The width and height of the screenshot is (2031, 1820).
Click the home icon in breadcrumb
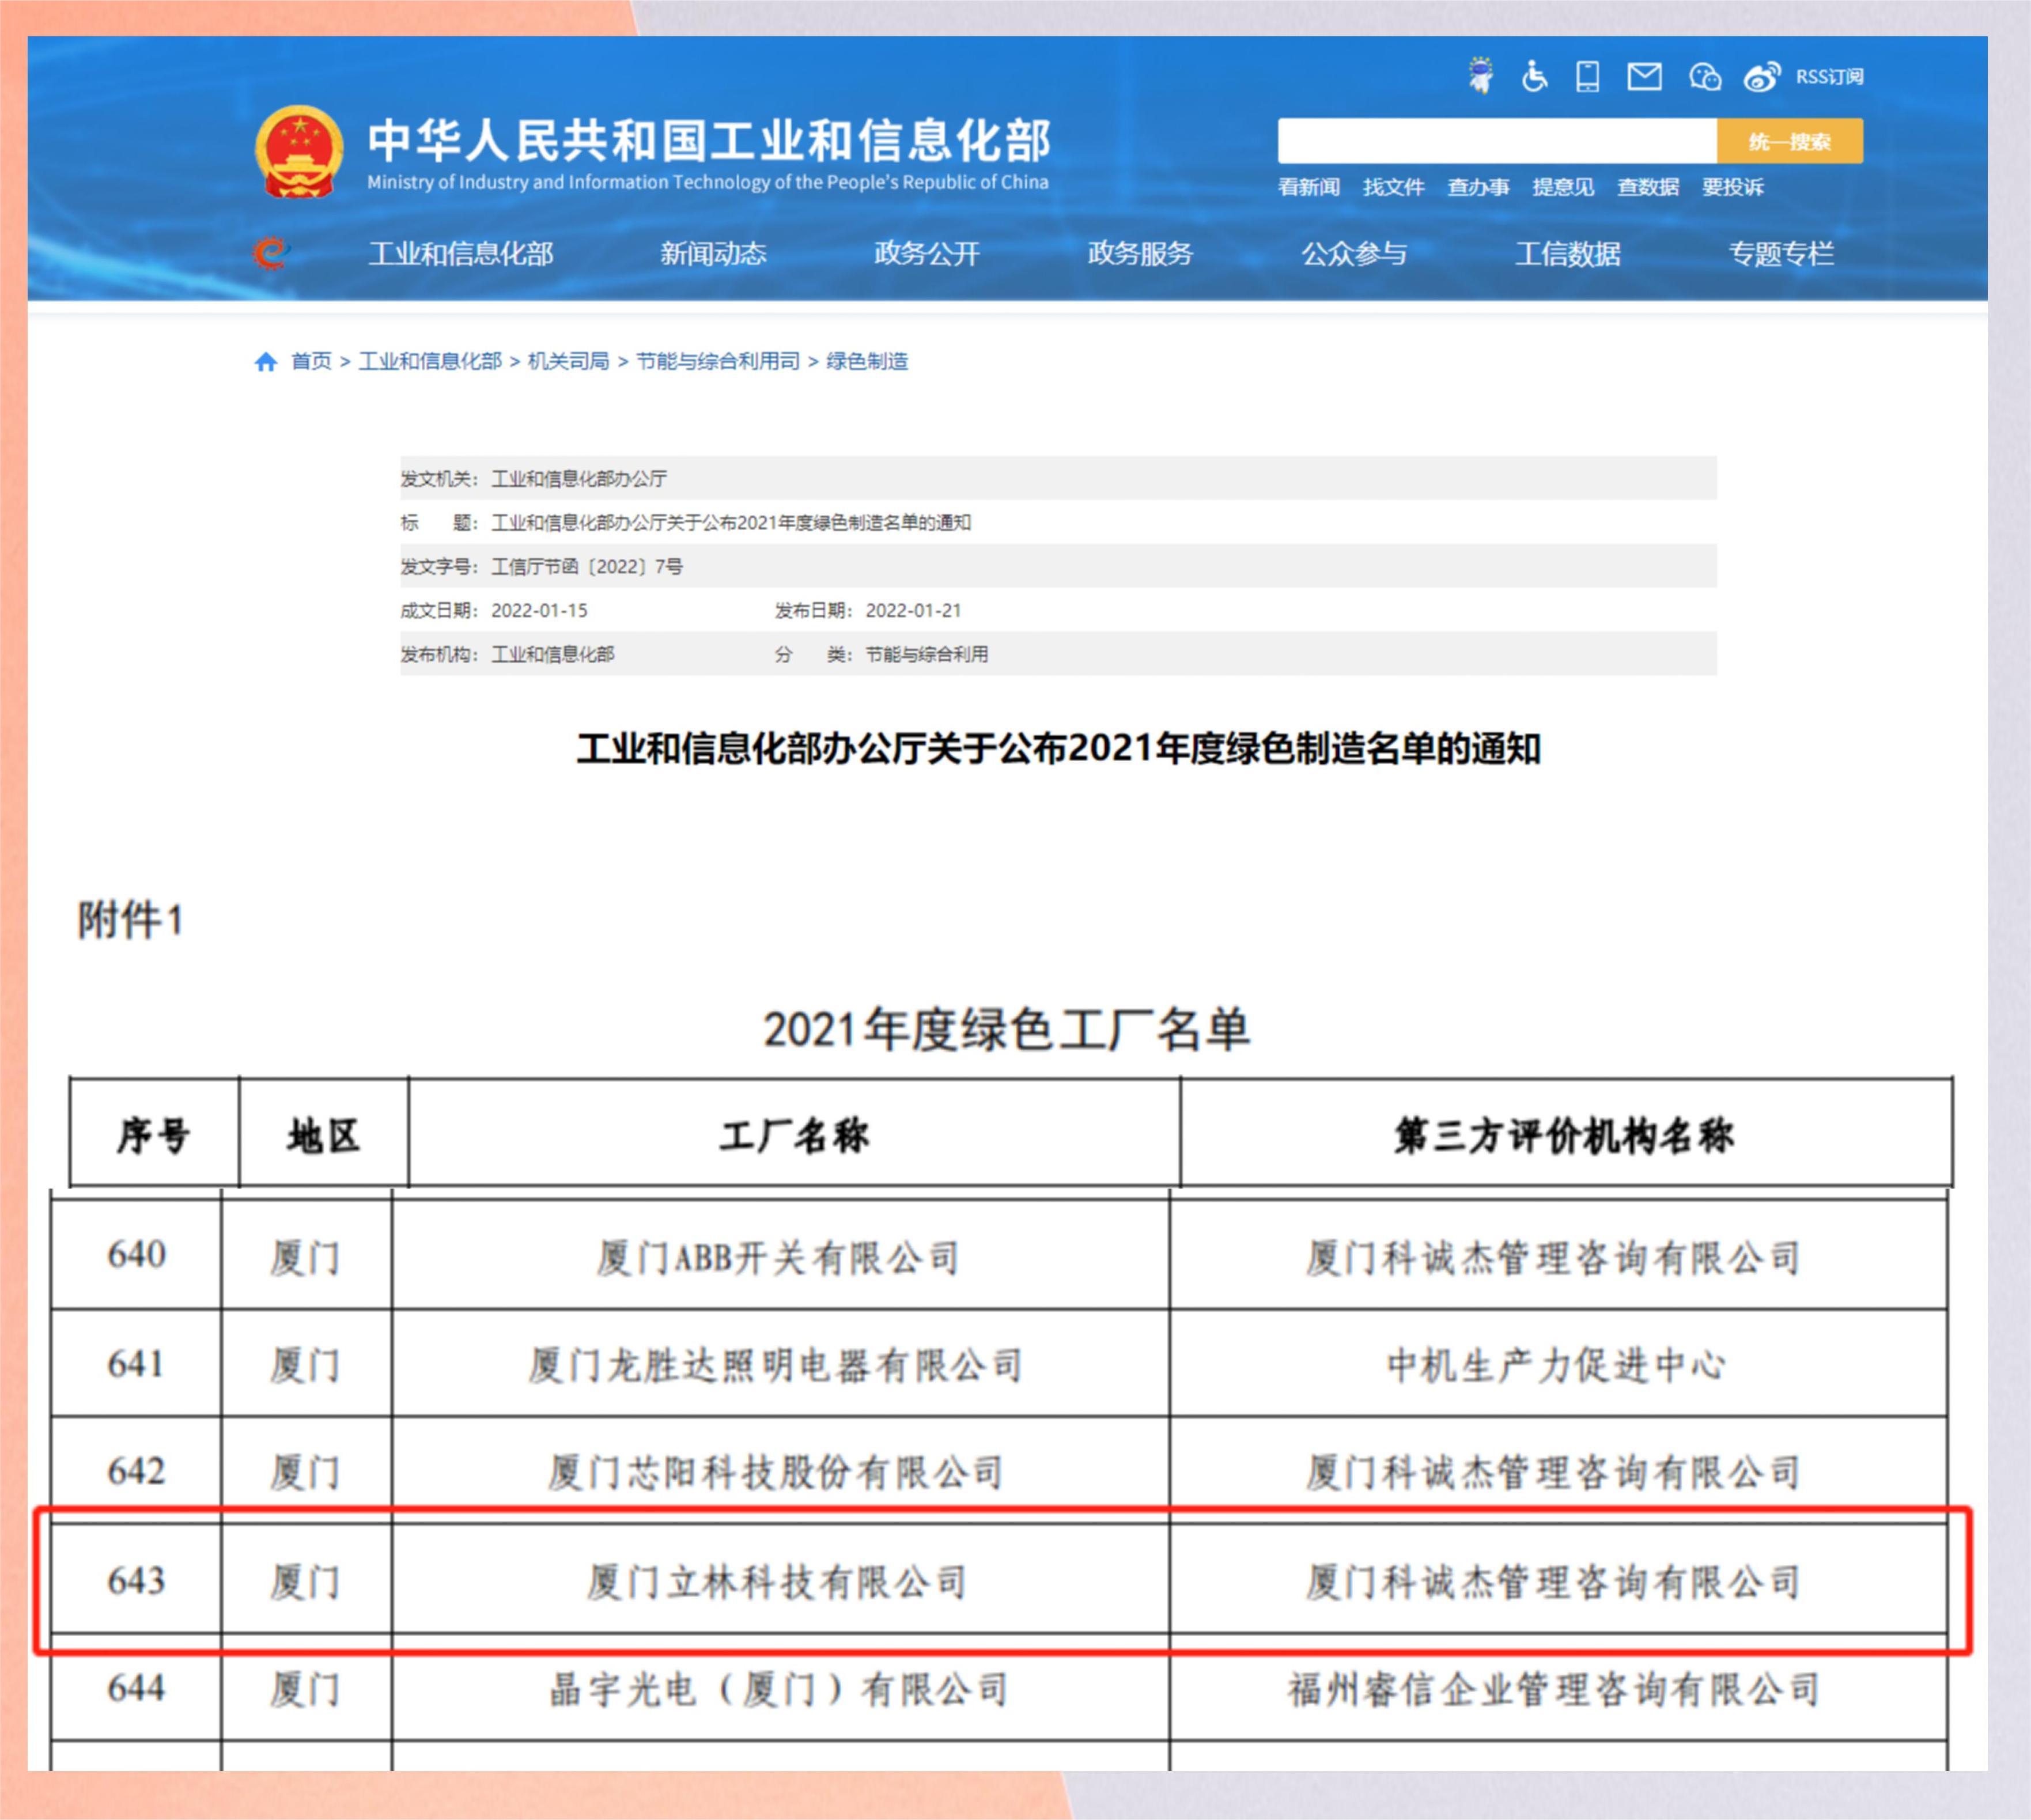[265, 361]
